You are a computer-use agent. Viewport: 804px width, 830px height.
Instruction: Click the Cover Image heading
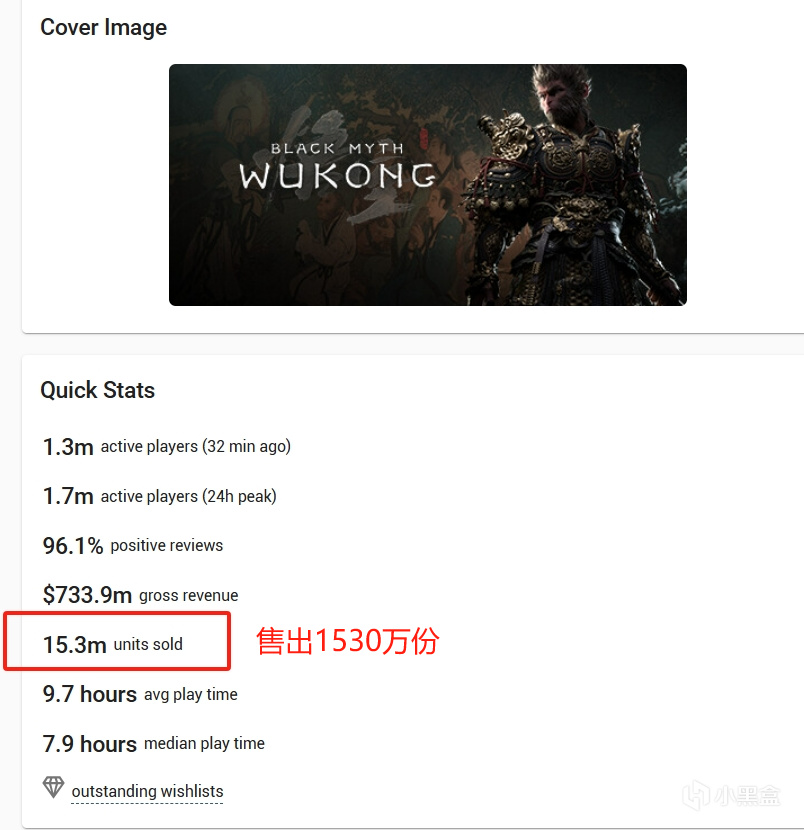coord(104,28)
